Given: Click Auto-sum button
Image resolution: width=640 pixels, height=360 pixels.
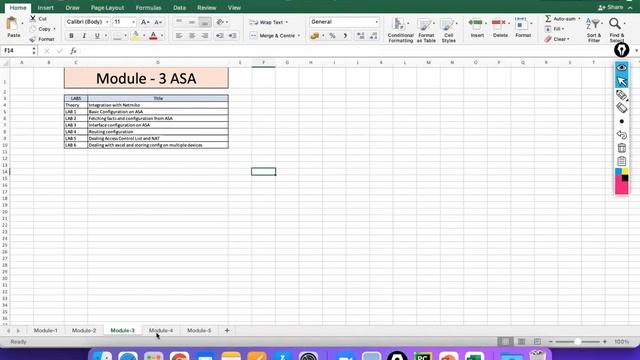Looking at the screenshot, I should tap(561, 19).
